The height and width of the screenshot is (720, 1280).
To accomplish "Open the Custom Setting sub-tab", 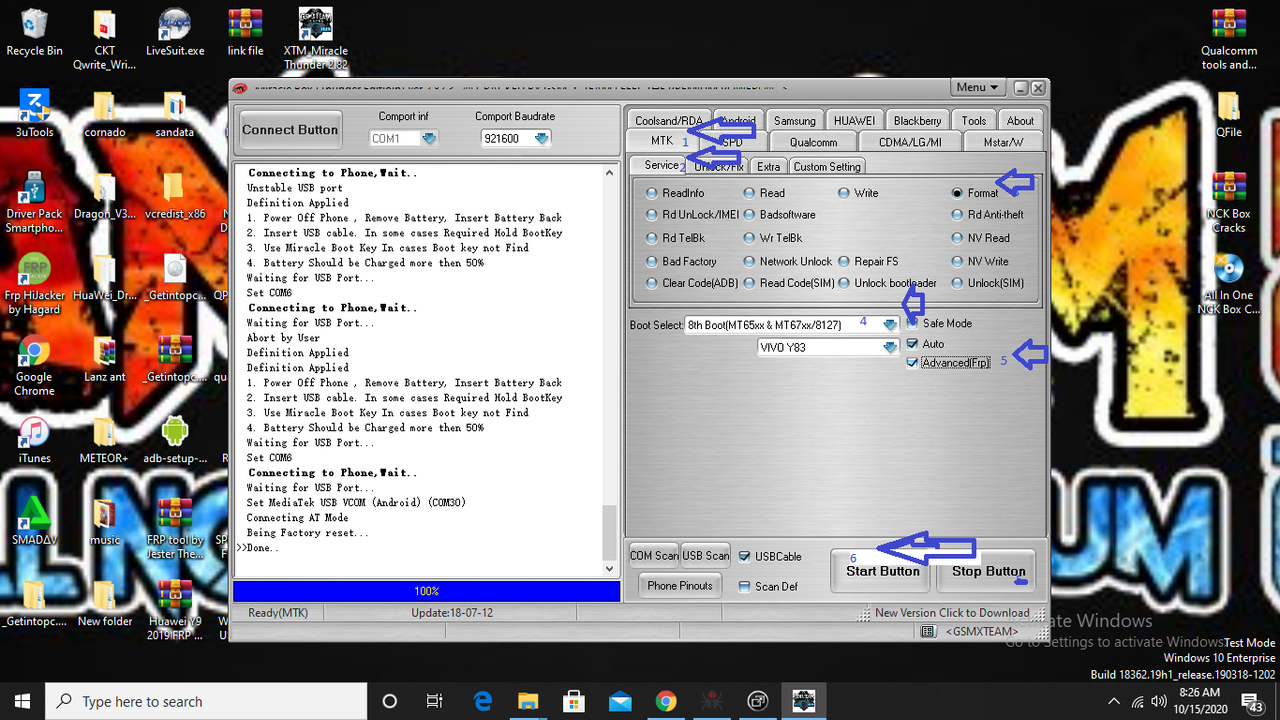I will click(827, 167).
